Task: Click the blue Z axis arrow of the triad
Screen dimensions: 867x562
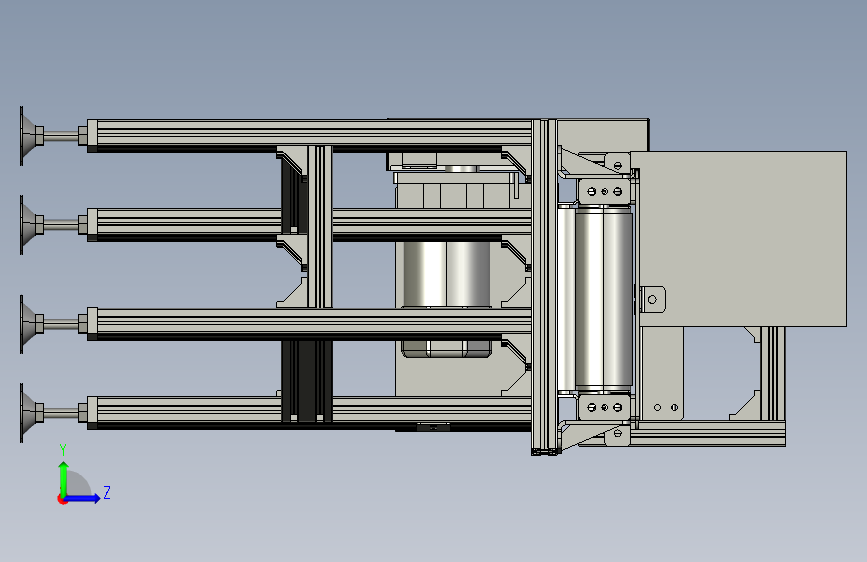Action: tap(83, 498)
